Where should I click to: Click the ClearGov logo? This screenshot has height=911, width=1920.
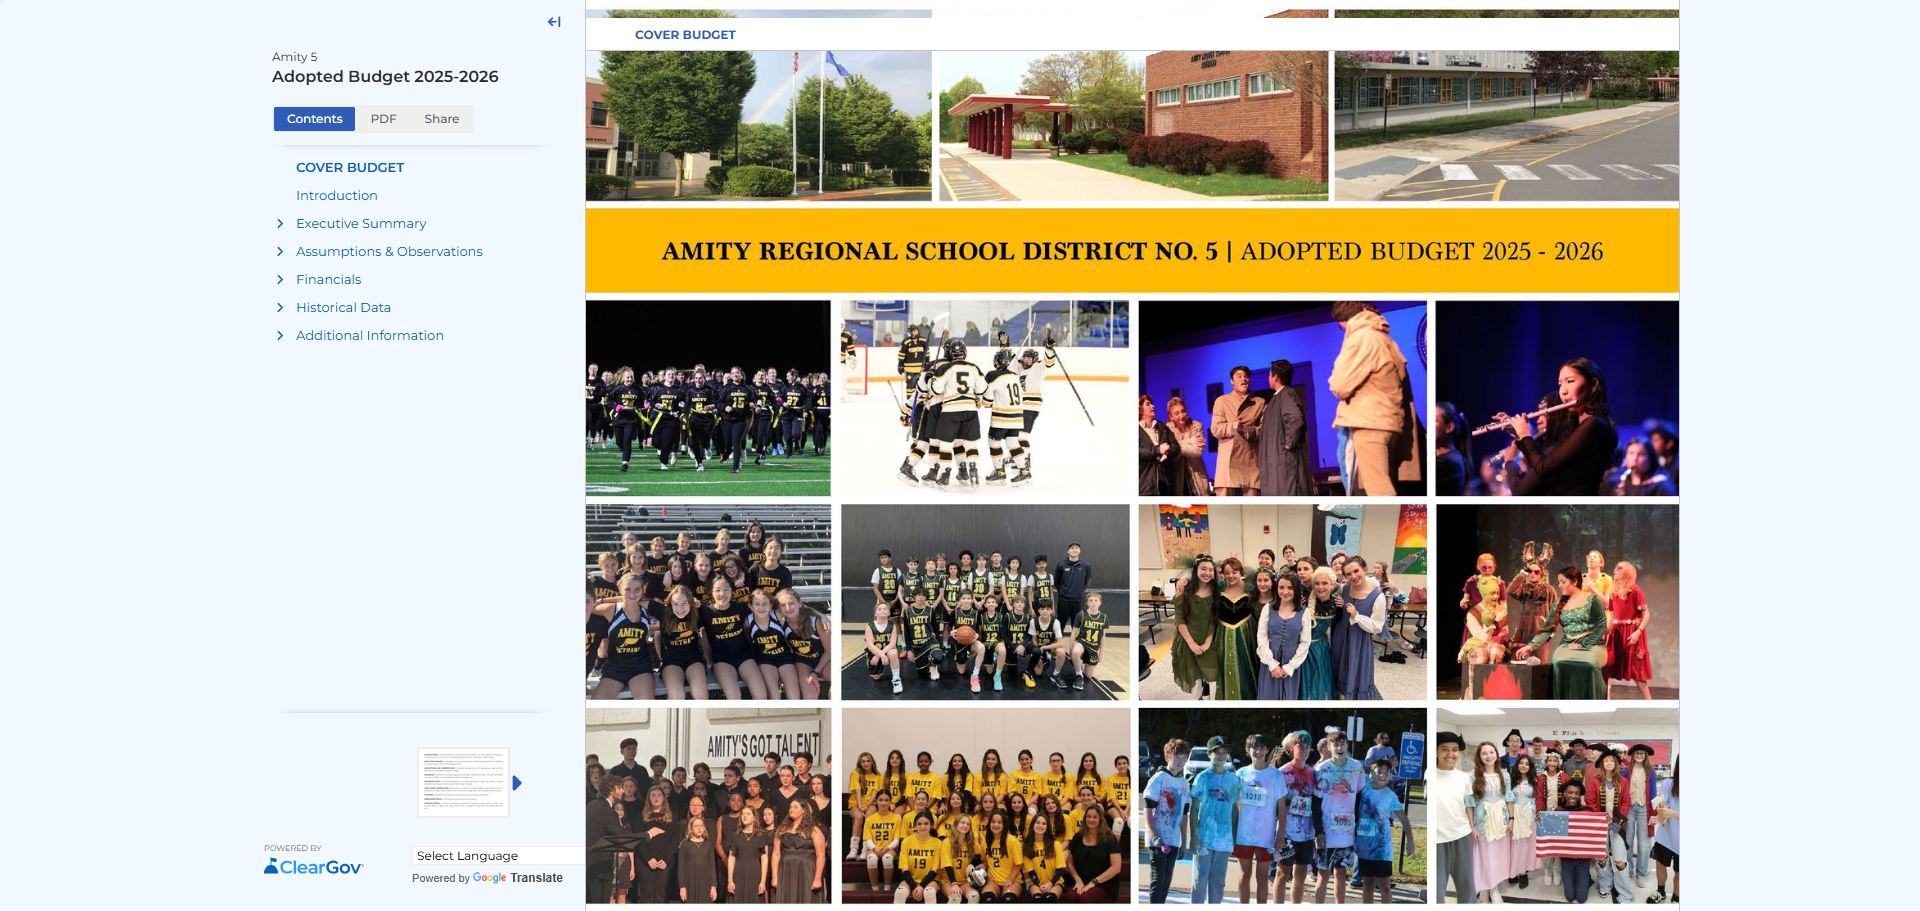[313, 867]
